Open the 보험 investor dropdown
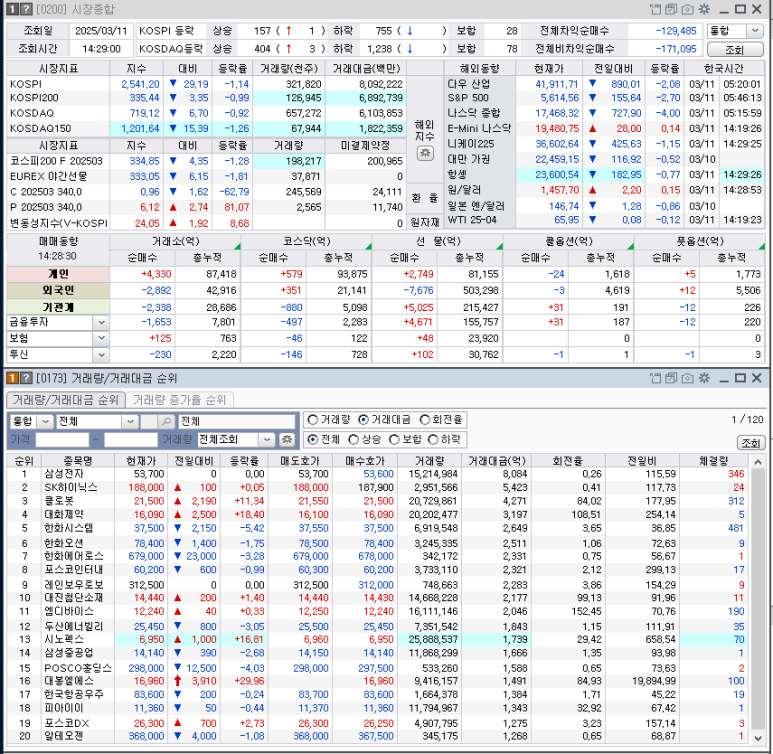The image size is (773, 754). pos(101,338)
